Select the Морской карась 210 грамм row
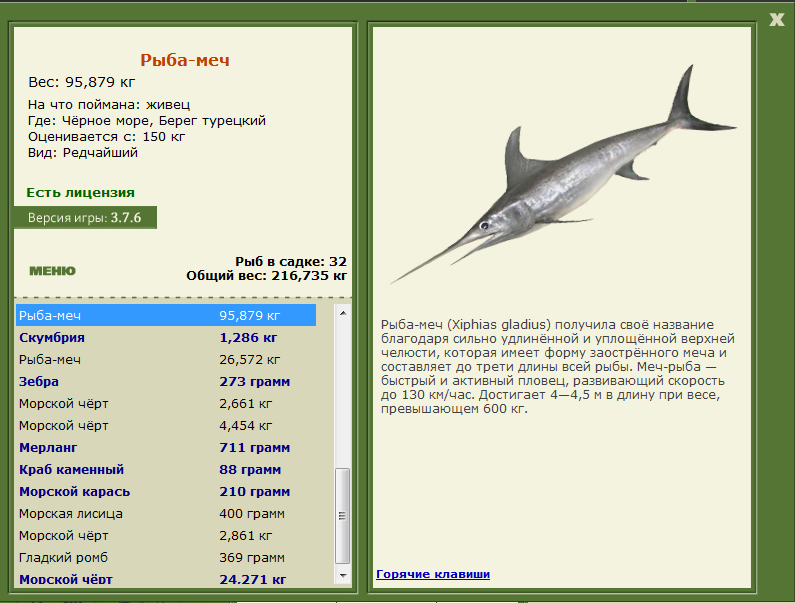795x603 pixels. 166,491
